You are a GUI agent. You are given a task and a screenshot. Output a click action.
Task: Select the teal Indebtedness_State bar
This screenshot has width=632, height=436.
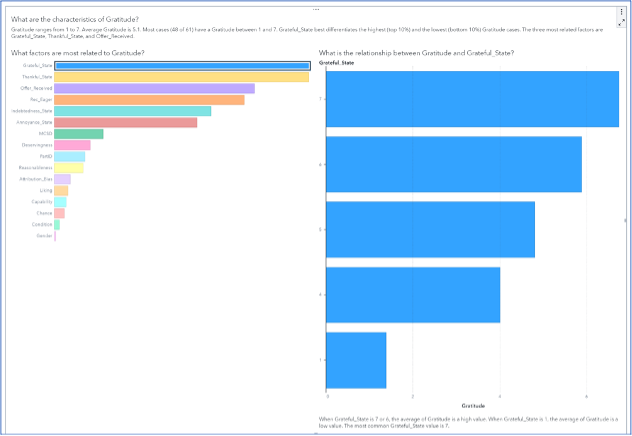(x=132, y=111)
